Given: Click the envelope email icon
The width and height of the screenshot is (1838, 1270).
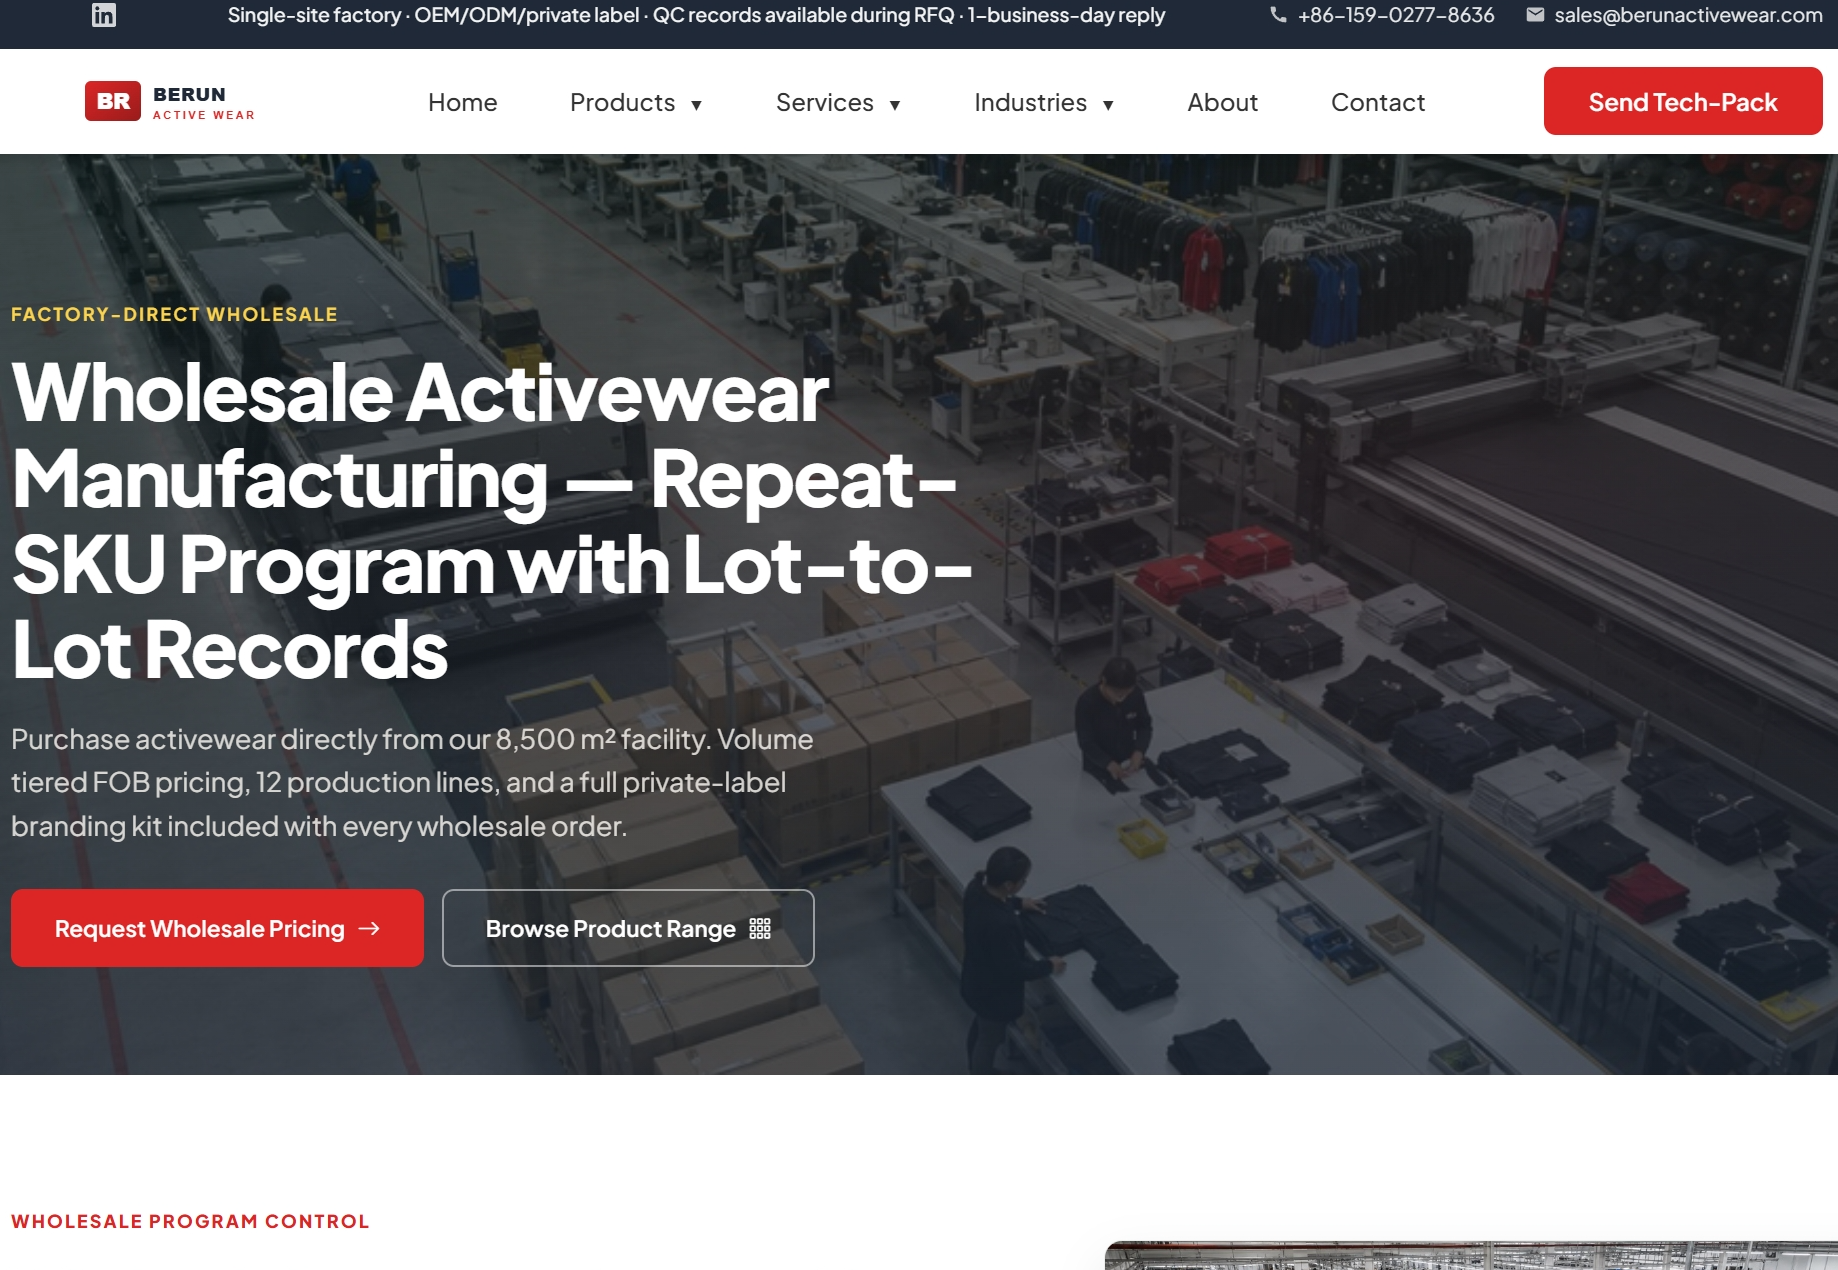Looking at the screenshot, I should coord(1535,15).
